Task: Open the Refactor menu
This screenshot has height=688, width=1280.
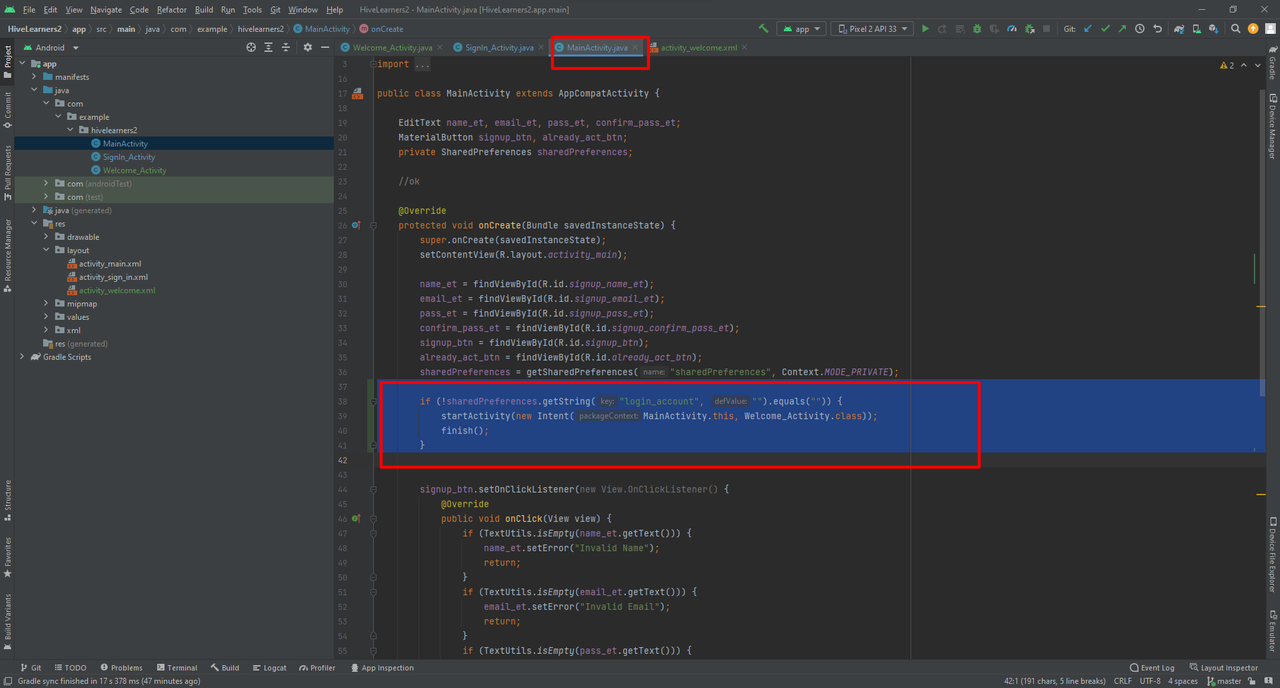Action: [171, 10]
